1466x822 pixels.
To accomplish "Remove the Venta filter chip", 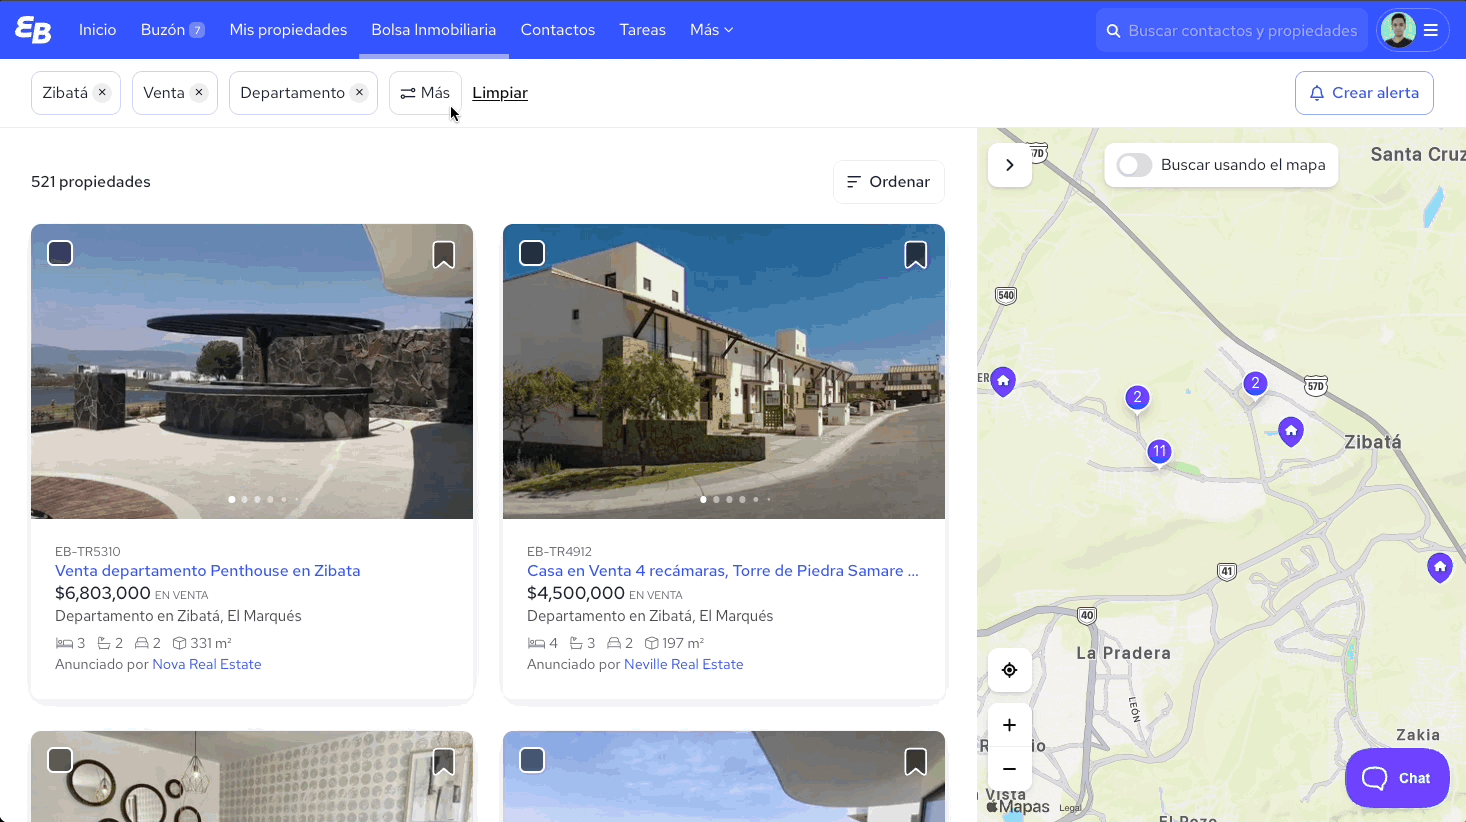I will pos(199,92).
